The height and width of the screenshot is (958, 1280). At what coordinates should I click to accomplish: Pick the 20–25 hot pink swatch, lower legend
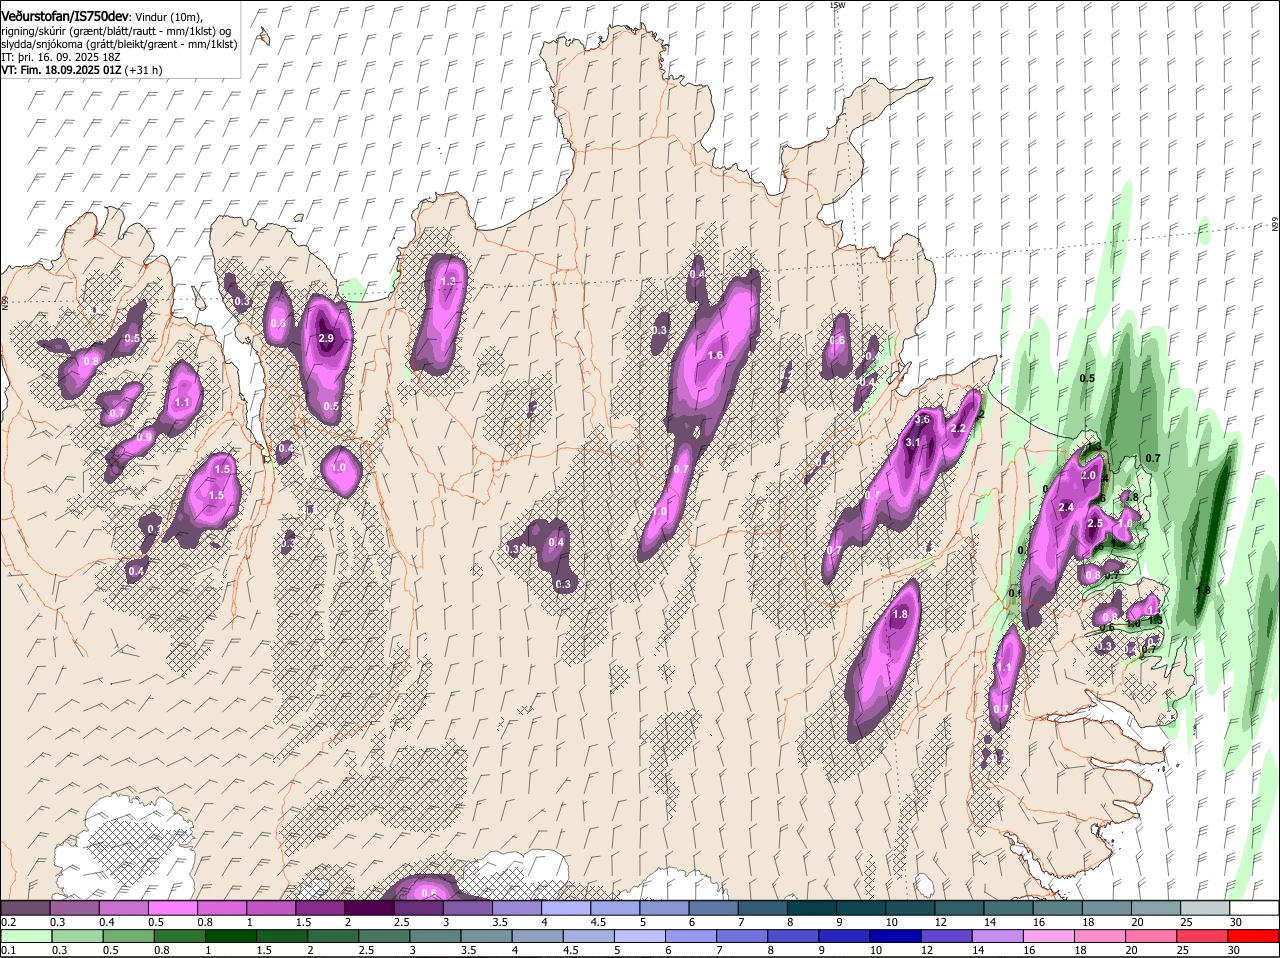[1152, 936]
